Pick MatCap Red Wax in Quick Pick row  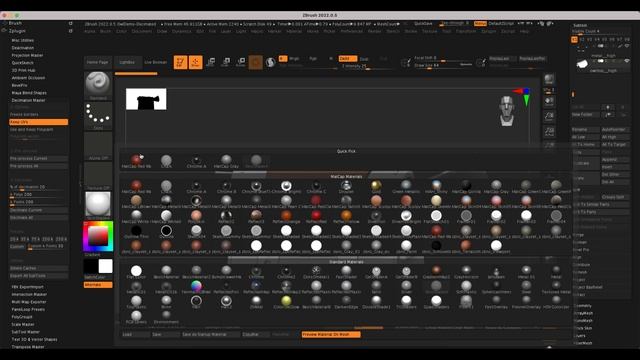(x=136, y=160)
